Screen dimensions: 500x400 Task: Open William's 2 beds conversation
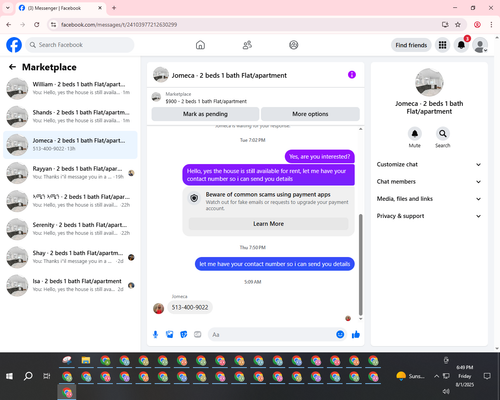(70, 89)
